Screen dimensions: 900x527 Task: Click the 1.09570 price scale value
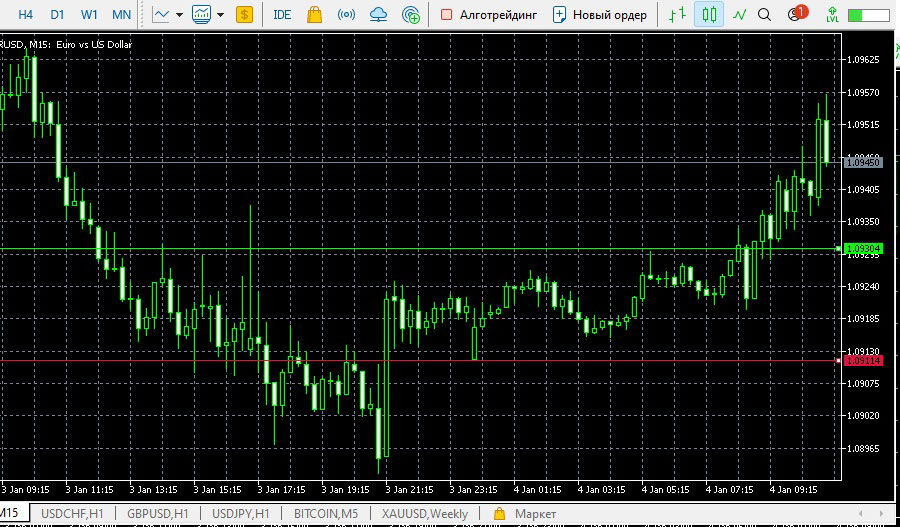[x=864, y=92]
